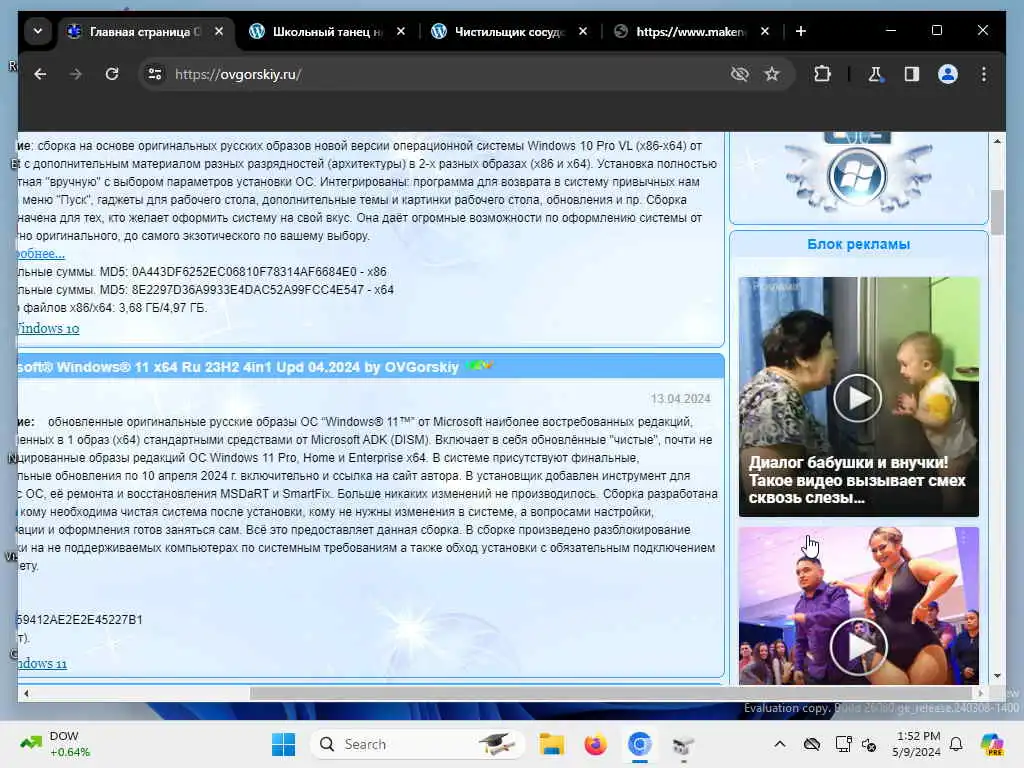The image size is (1024, 768).
Task: Open the user profile avatar
Action: click(x=948, y=74)
